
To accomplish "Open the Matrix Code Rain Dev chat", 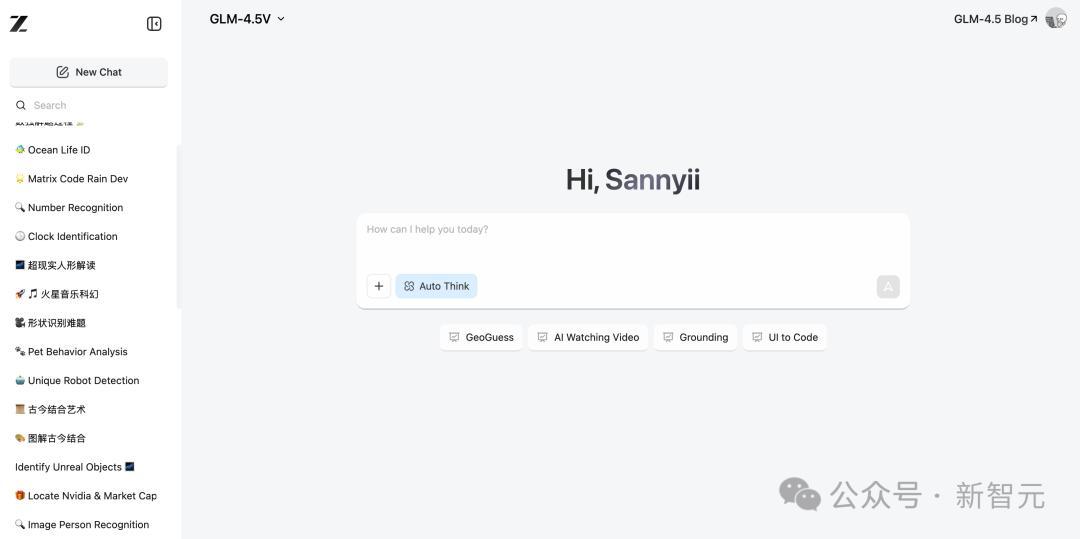I will point(78,179).
